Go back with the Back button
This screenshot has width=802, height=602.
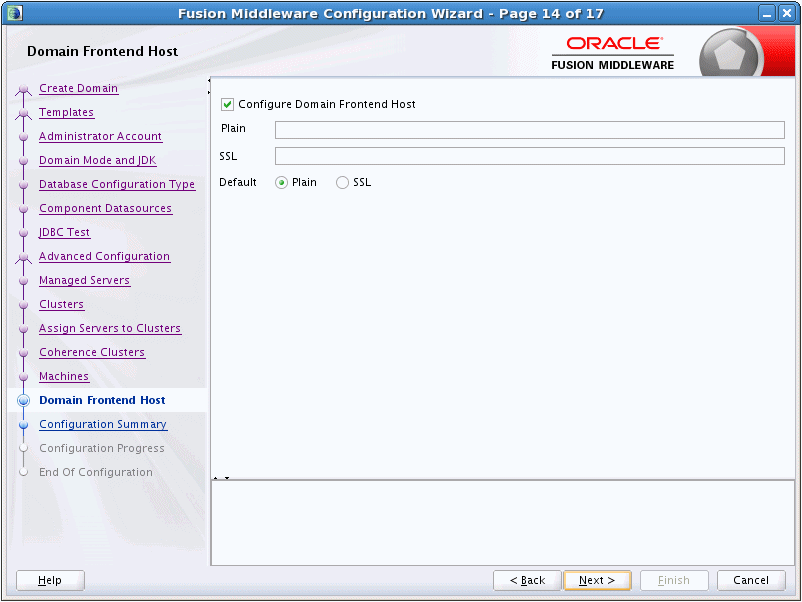(527, 580)
